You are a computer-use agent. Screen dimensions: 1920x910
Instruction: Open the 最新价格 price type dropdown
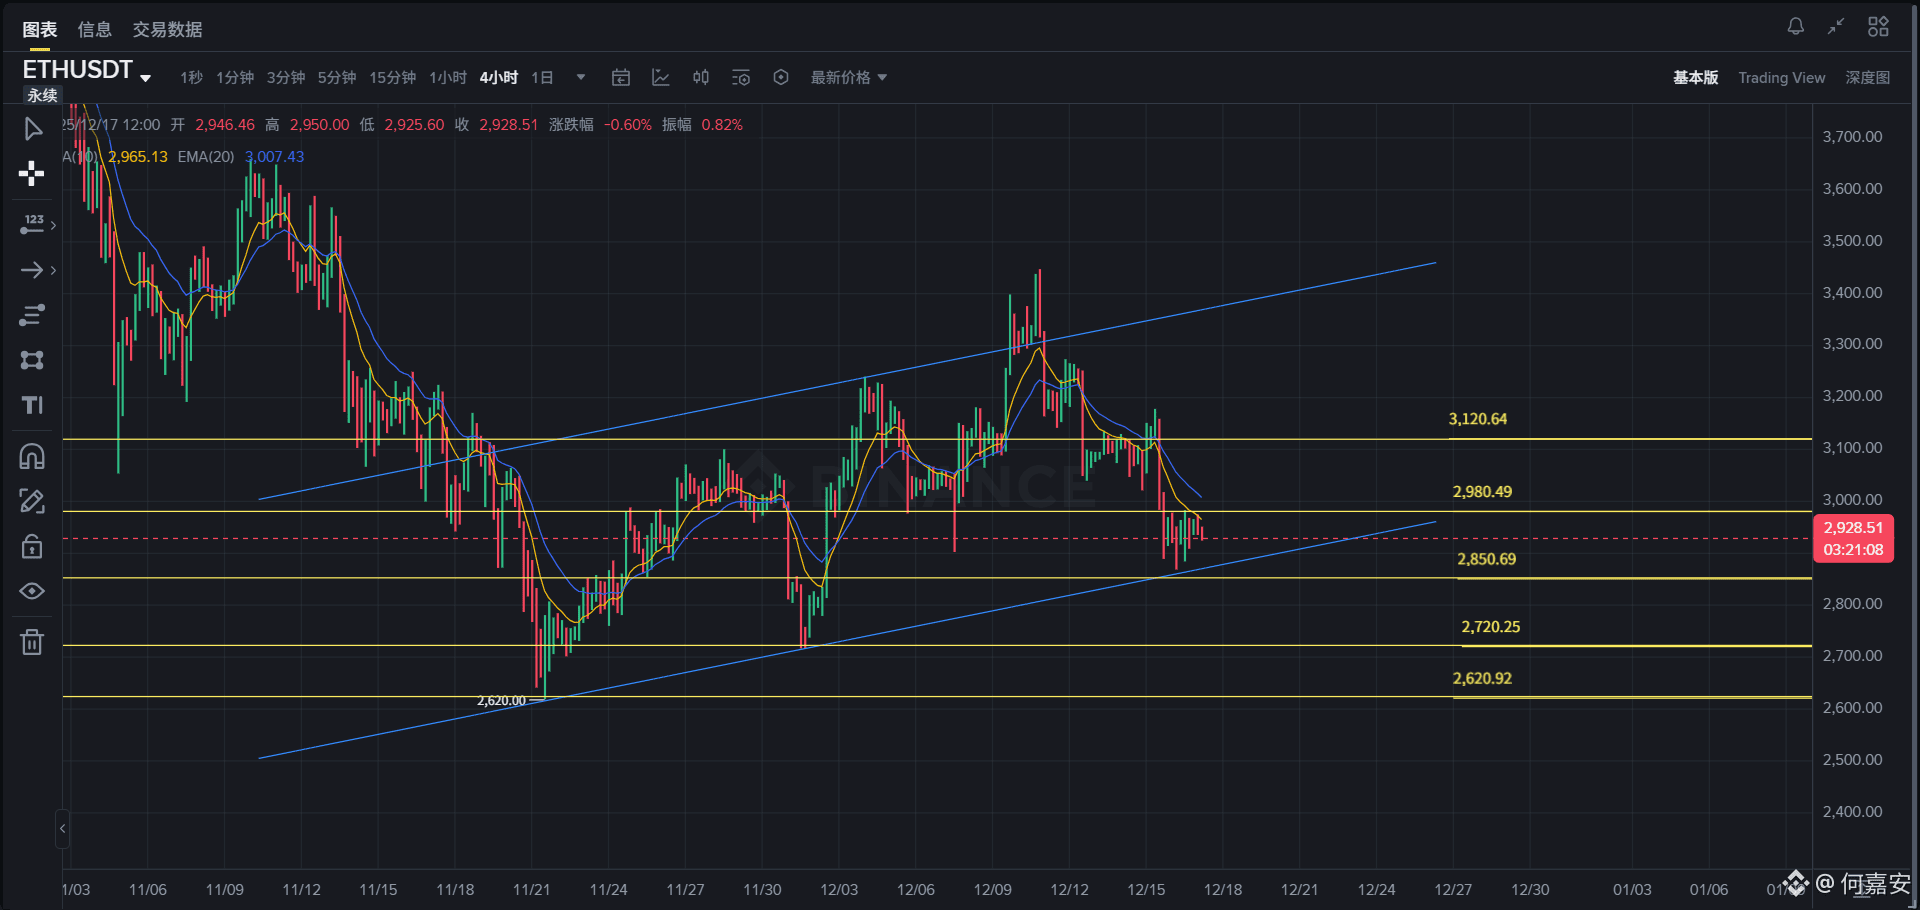848,77
